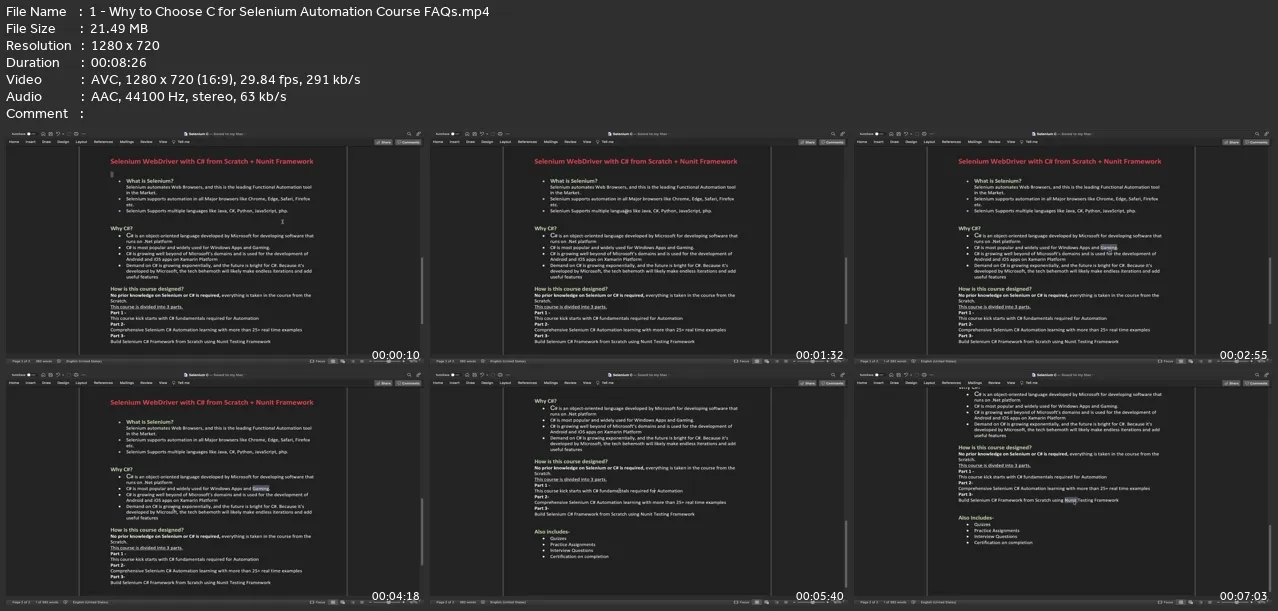The image size is (1278, 611).
Task: Click 'Why C#?' heading in the 00:04:18 frame
Action: pos(121,469)
